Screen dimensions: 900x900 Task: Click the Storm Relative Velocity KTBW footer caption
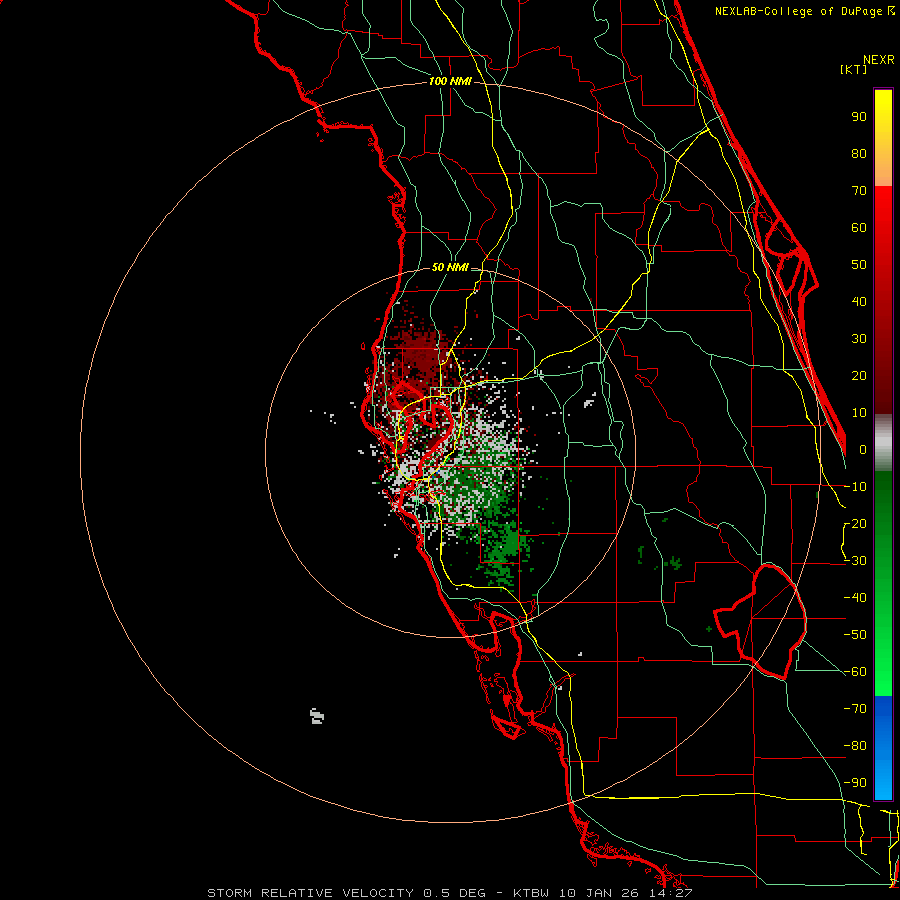[450, 893]
